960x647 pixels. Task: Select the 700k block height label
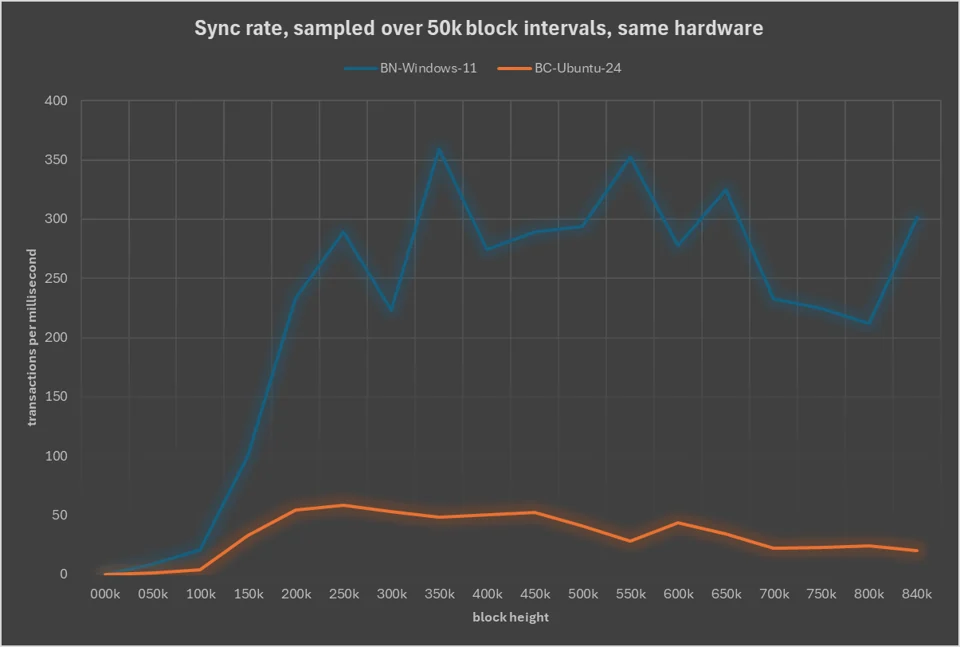pos(774,594)
